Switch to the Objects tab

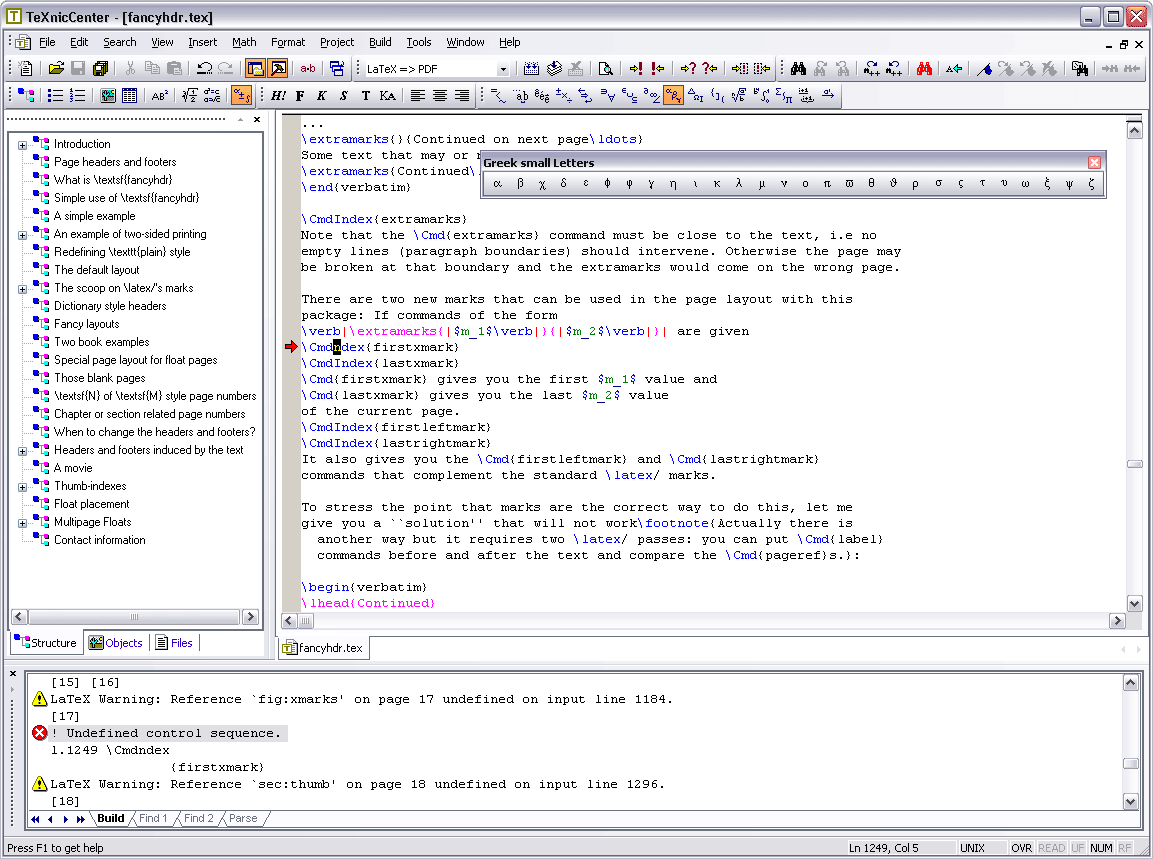click(115, 642)
